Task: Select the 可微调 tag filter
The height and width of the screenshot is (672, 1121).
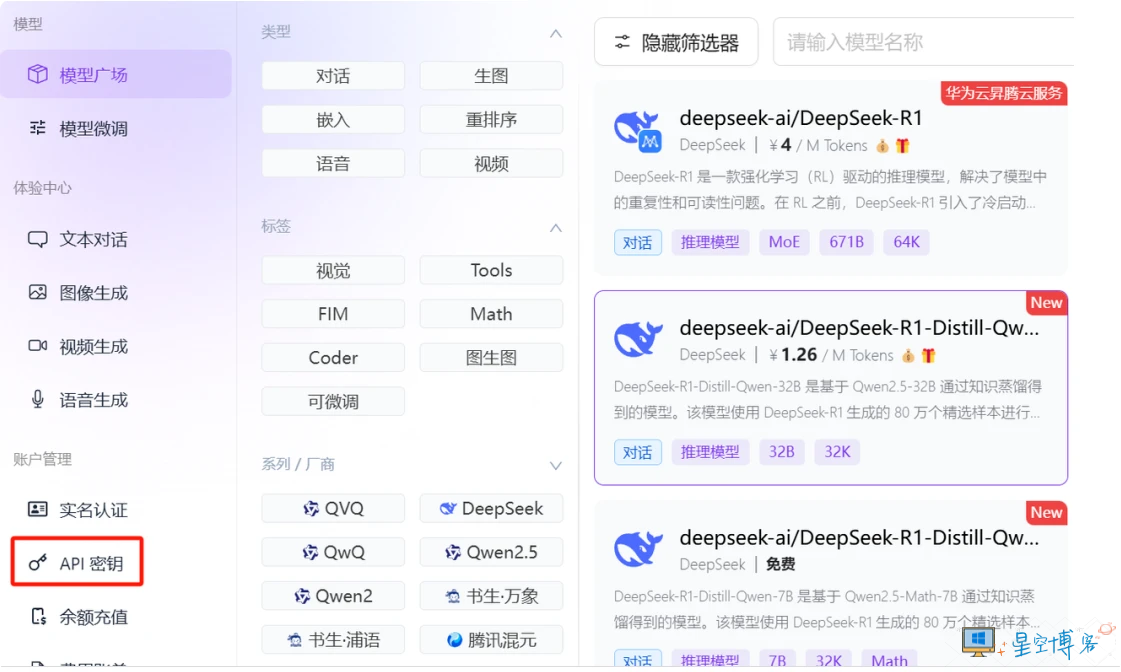Action: [333, 402]
